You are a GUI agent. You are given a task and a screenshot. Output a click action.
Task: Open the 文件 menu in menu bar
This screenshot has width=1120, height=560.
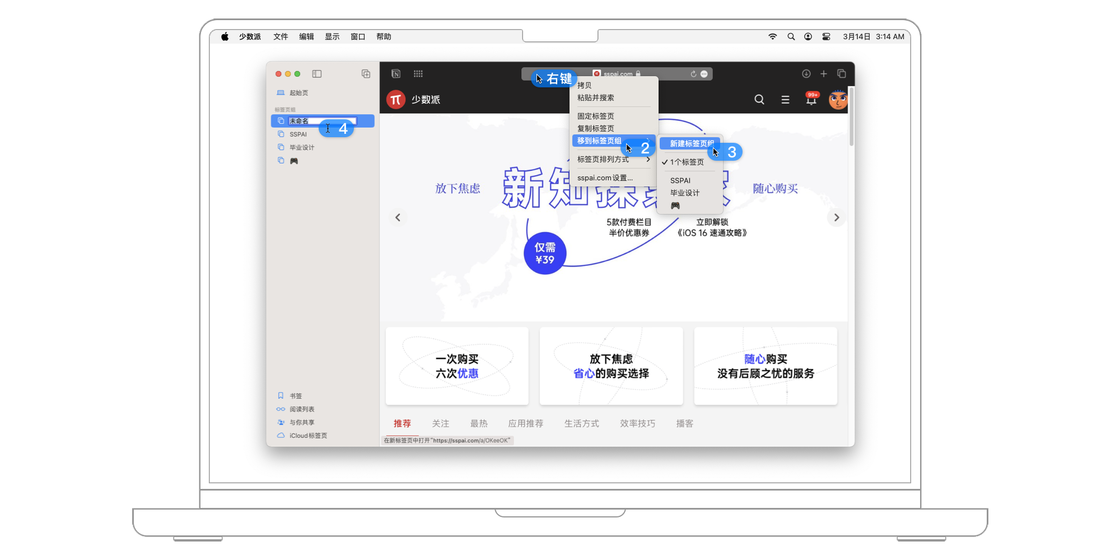click(x=280, y=36)
